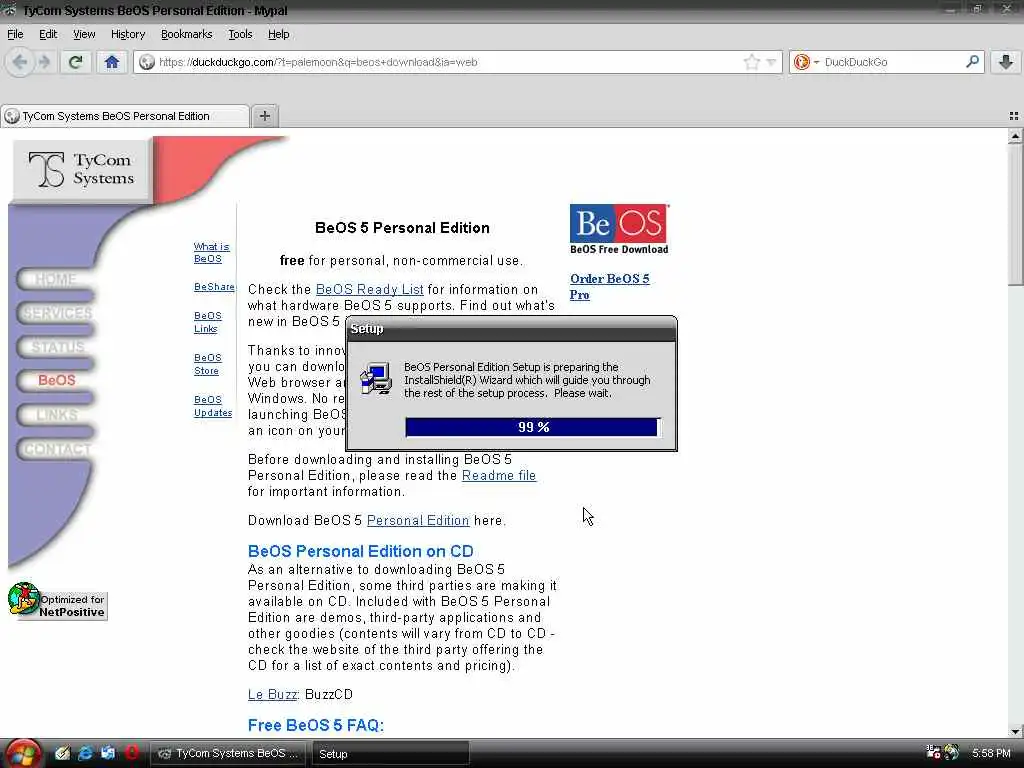Open the BeOS Updates link

213,406
